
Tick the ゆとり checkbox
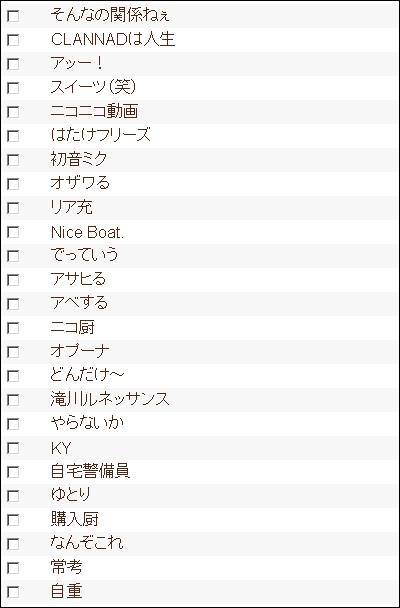(x=13, y=496)
